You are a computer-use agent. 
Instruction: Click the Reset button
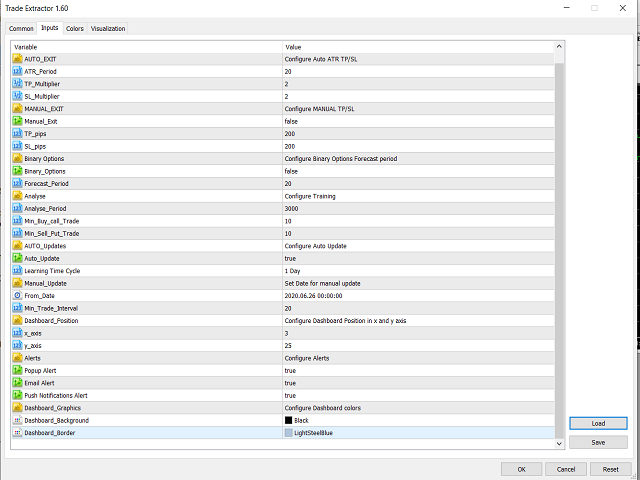tap(611, 469)
